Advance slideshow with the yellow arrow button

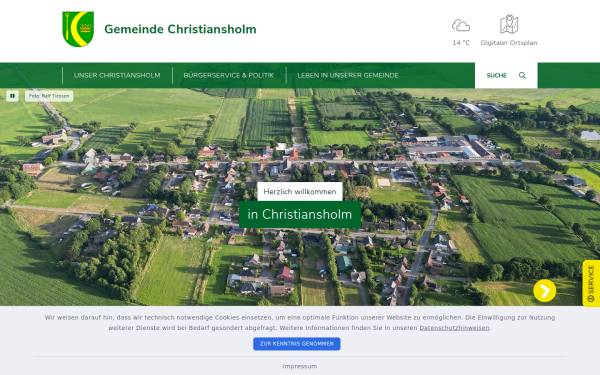pyautogui.click(x=545, y=290)
